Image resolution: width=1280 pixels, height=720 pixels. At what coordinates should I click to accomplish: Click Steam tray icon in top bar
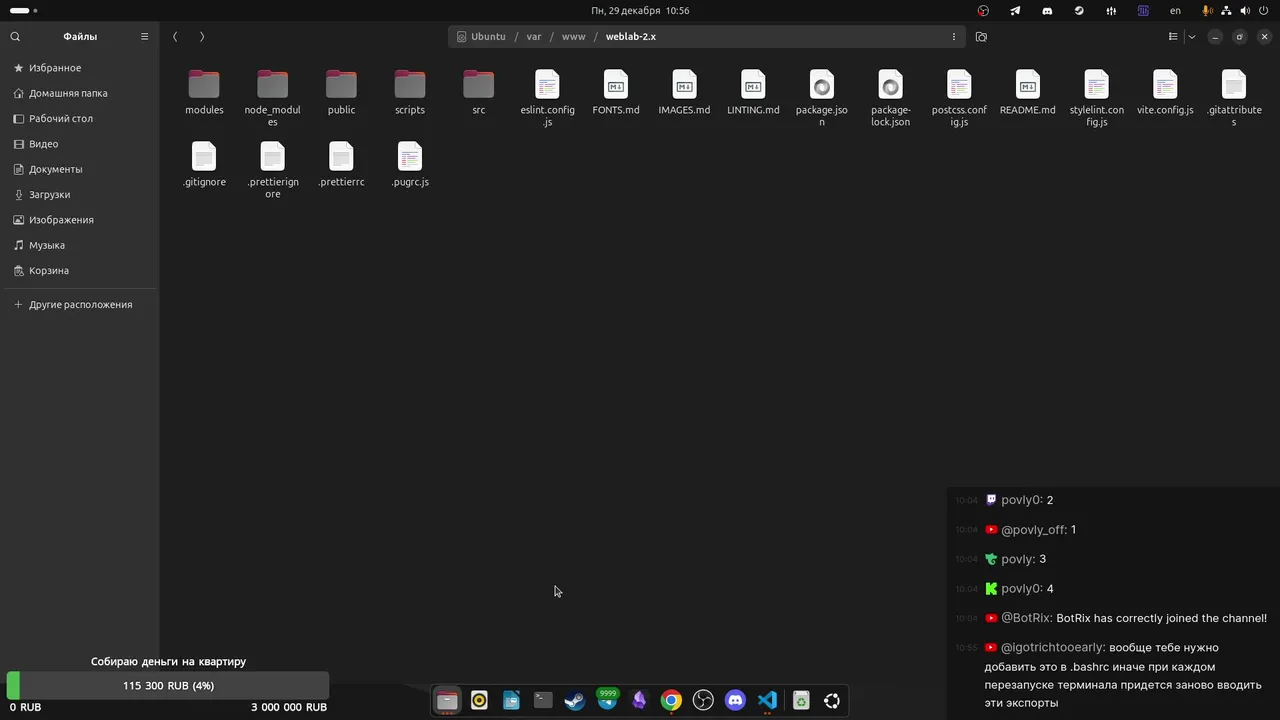1079,10
